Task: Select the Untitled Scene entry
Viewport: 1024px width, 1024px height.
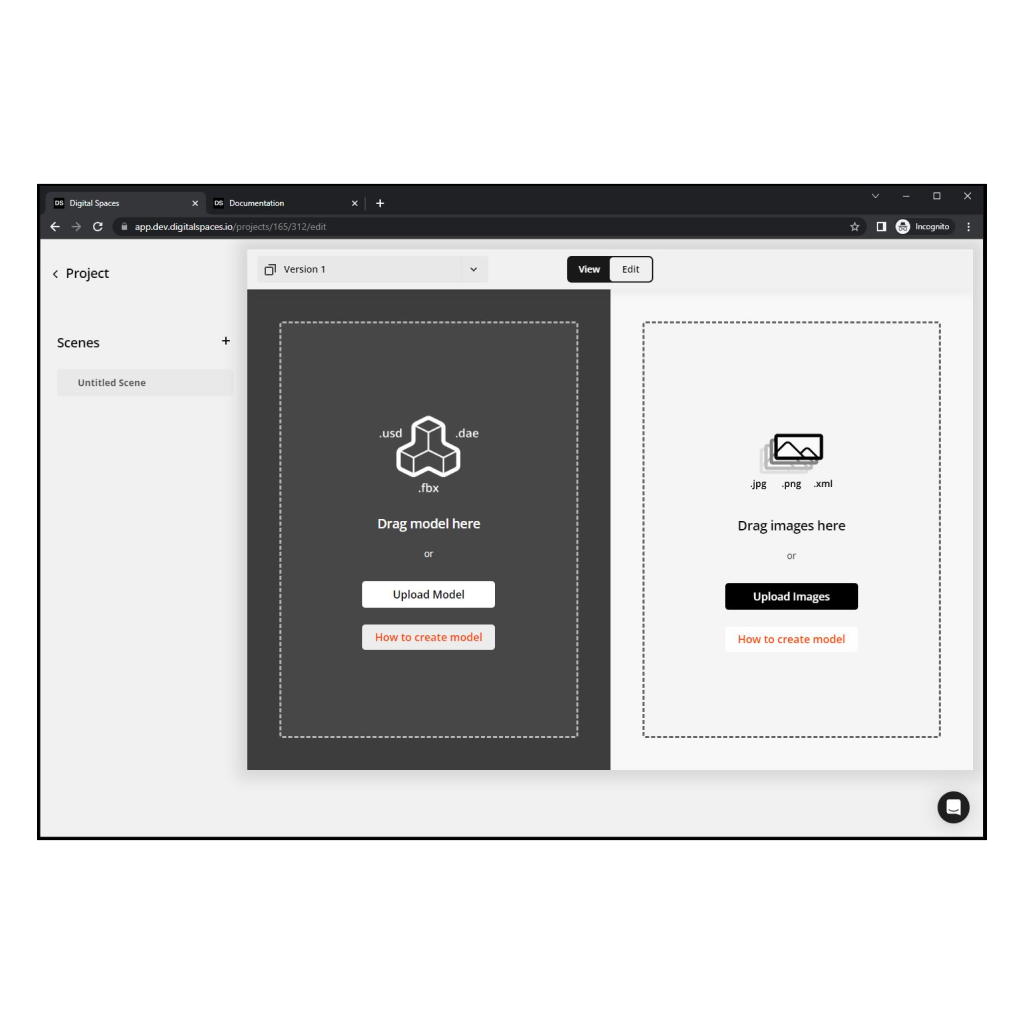Action: click(111, 382)
